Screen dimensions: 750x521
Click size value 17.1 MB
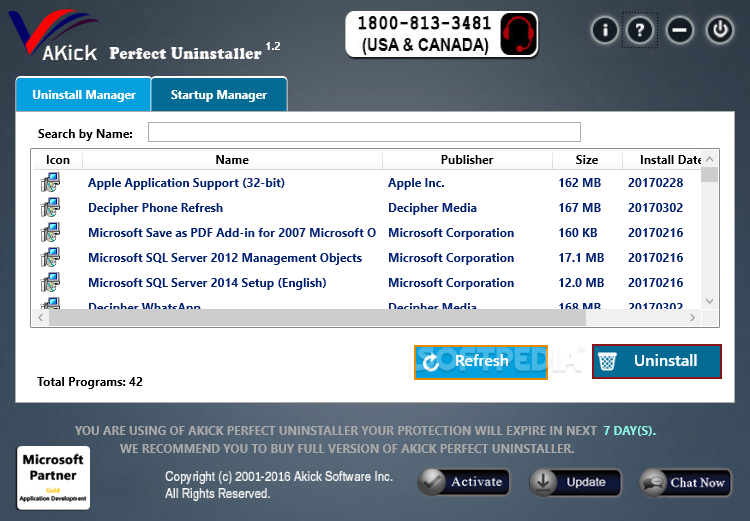pyautogui.click(x=581, y=257)
